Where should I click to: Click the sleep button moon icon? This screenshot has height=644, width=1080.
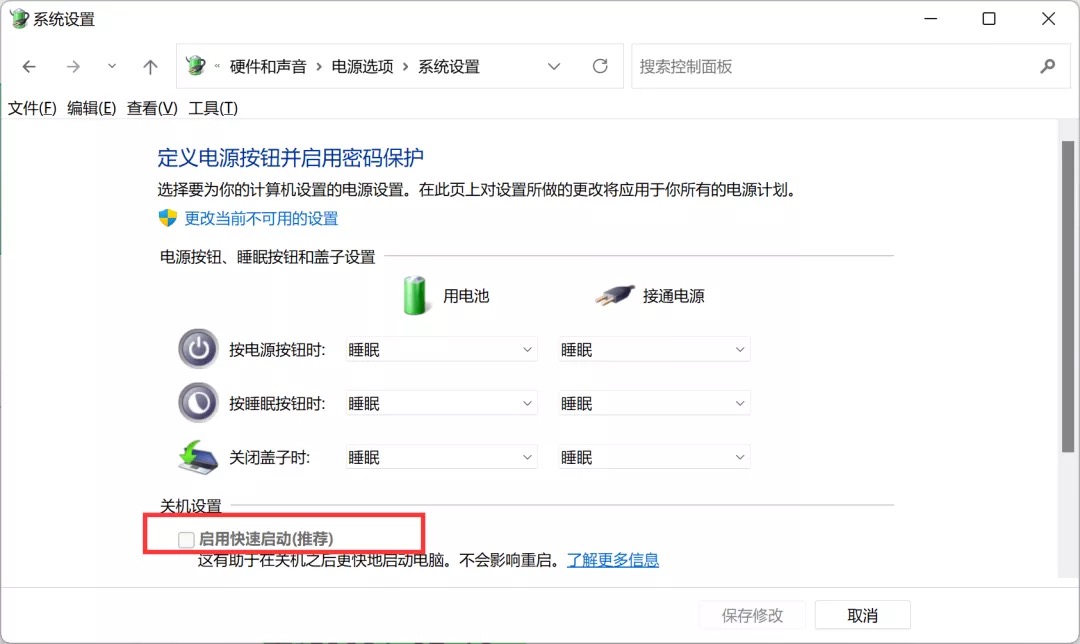[197, 403]
